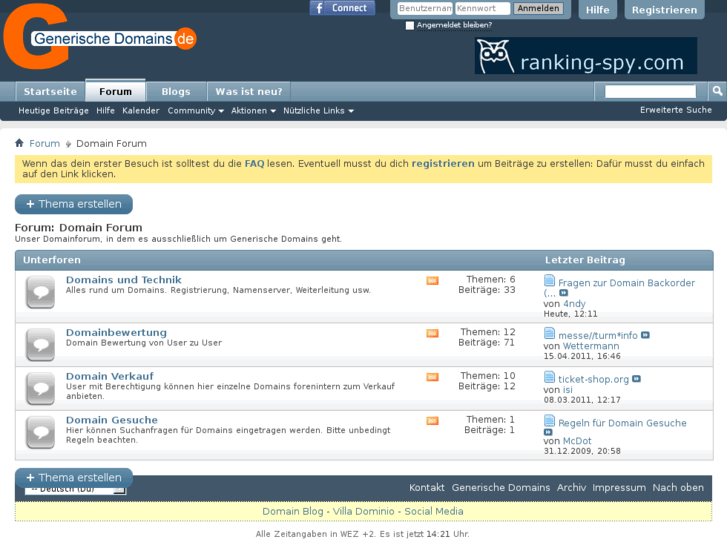Toggle the Angemeldet bleiben checkbox
Viewport: 727px width, 545px height.
pyautogui.click(x=409, y=26)
